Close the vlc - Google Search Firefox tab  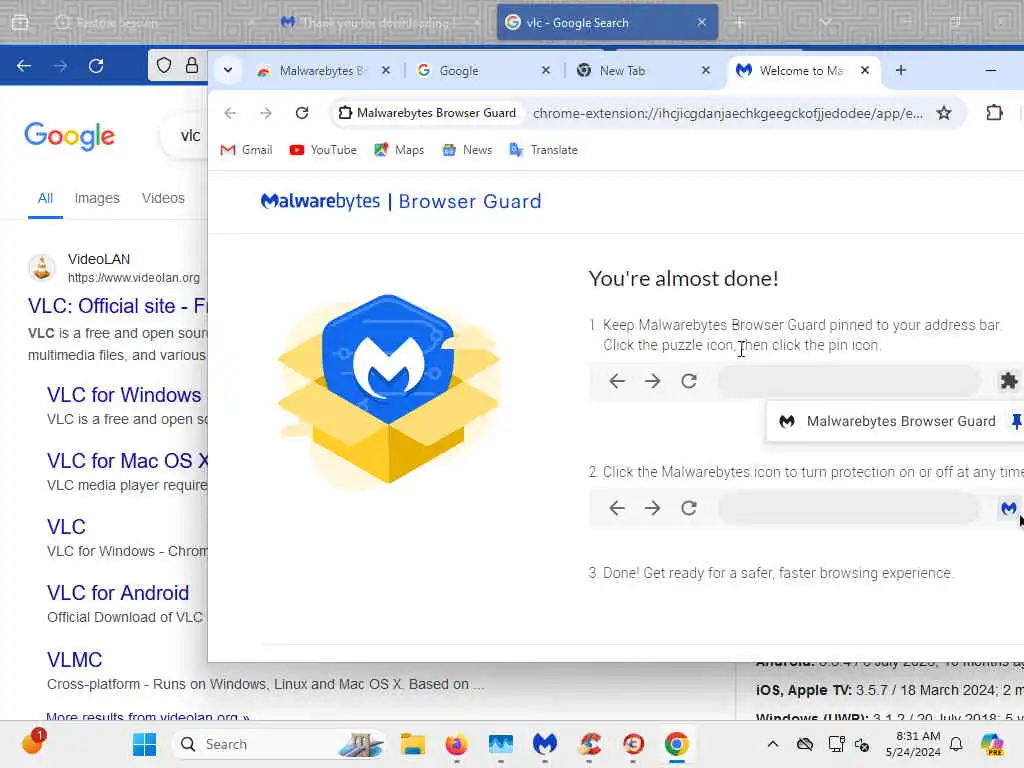701,23
